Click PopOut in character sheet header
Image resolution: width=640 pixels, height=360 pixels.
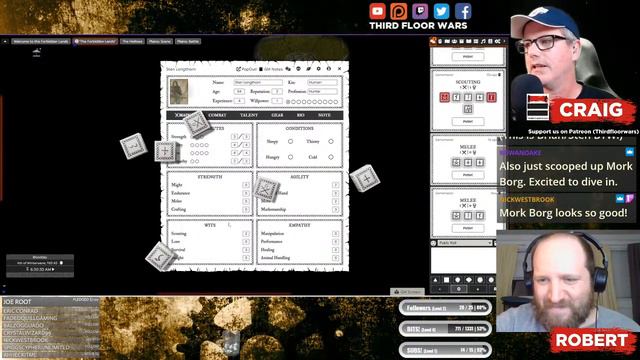pos(247,69)
